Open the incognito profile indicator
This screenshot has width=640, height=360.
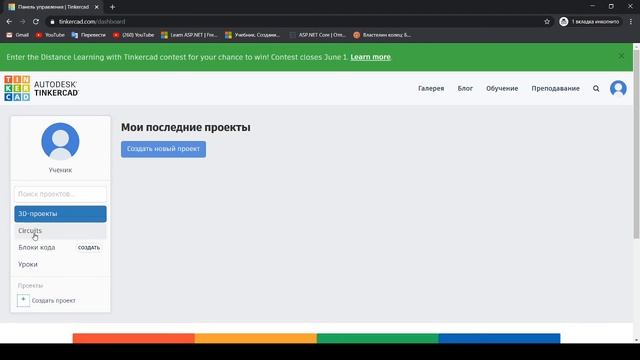pos(589,22)
